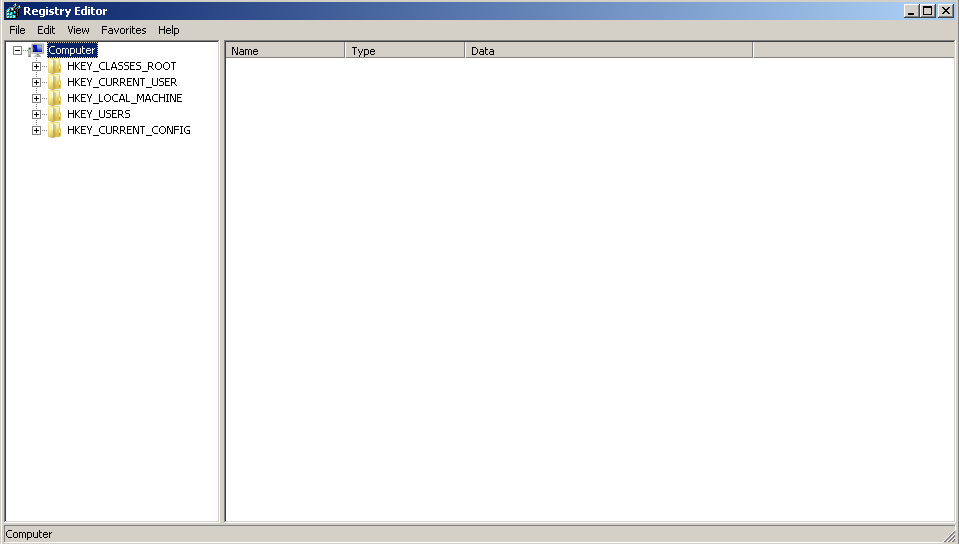Viewport: 959px width, 544px height.
Task: Select HKEY_CLASSES_ROOT label in tree
Action: point(122,66)
